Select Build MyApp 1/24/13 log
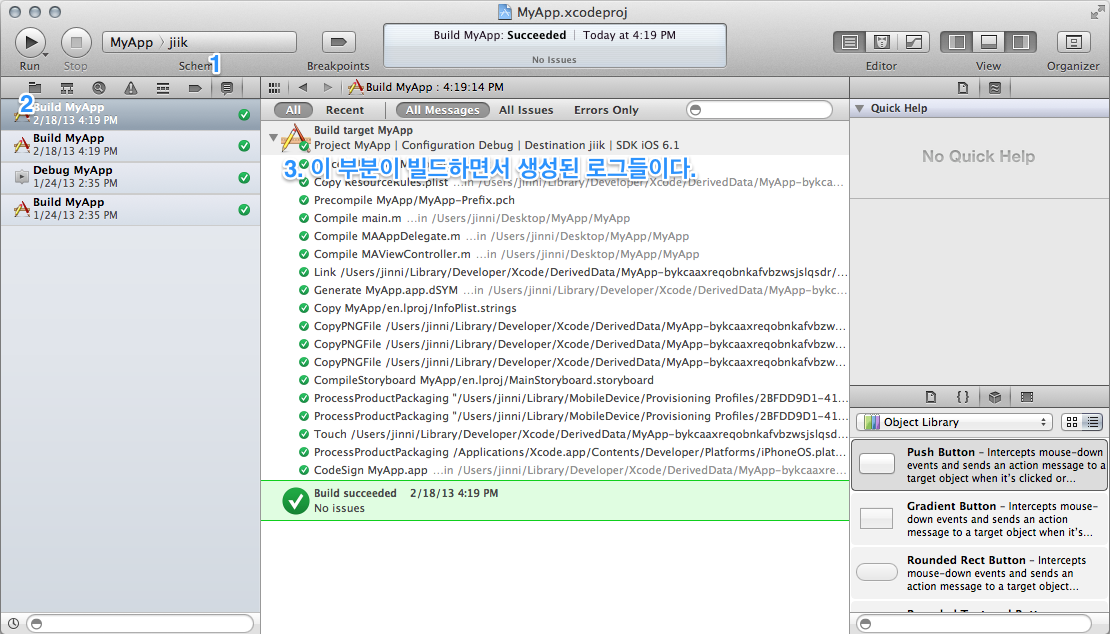 [x=130, y=209]
